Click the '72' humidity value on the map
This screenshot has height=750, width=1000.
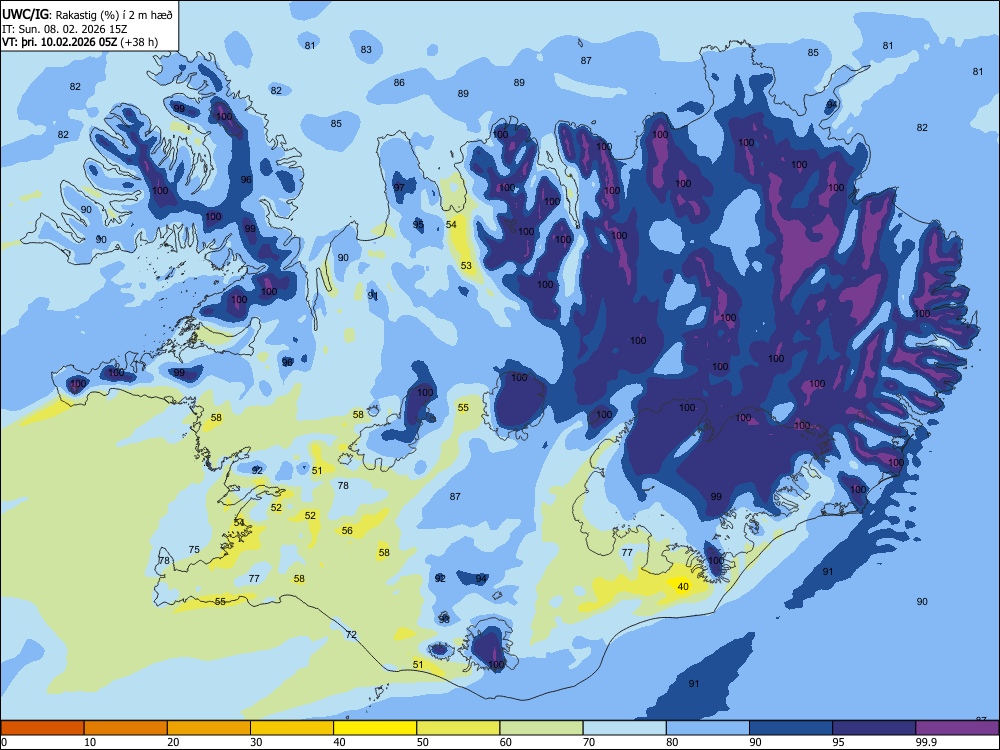click(x=351, y=635)
